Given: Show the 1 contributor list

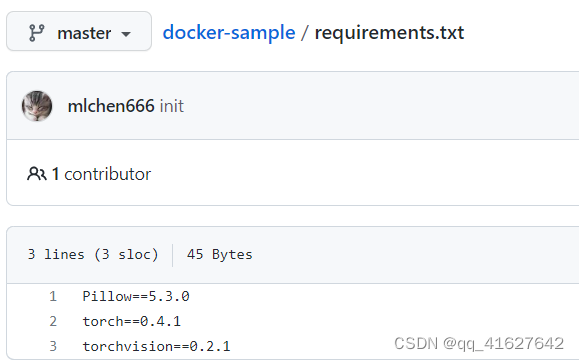Looking at the screenshot, I should tap(102, 174).
